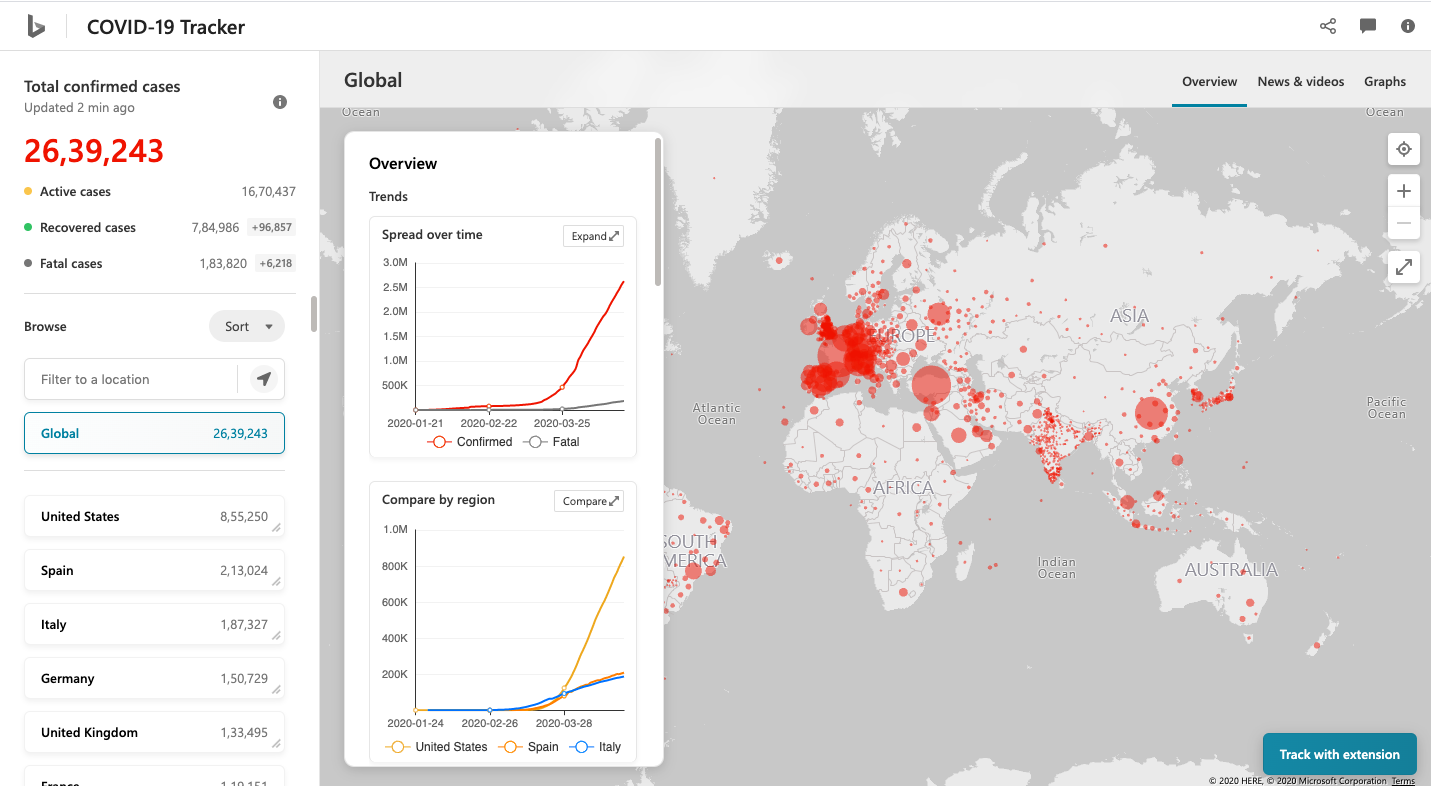Select the United Kingdom row
Screen dimensions: 1431x786
[154, 733]
